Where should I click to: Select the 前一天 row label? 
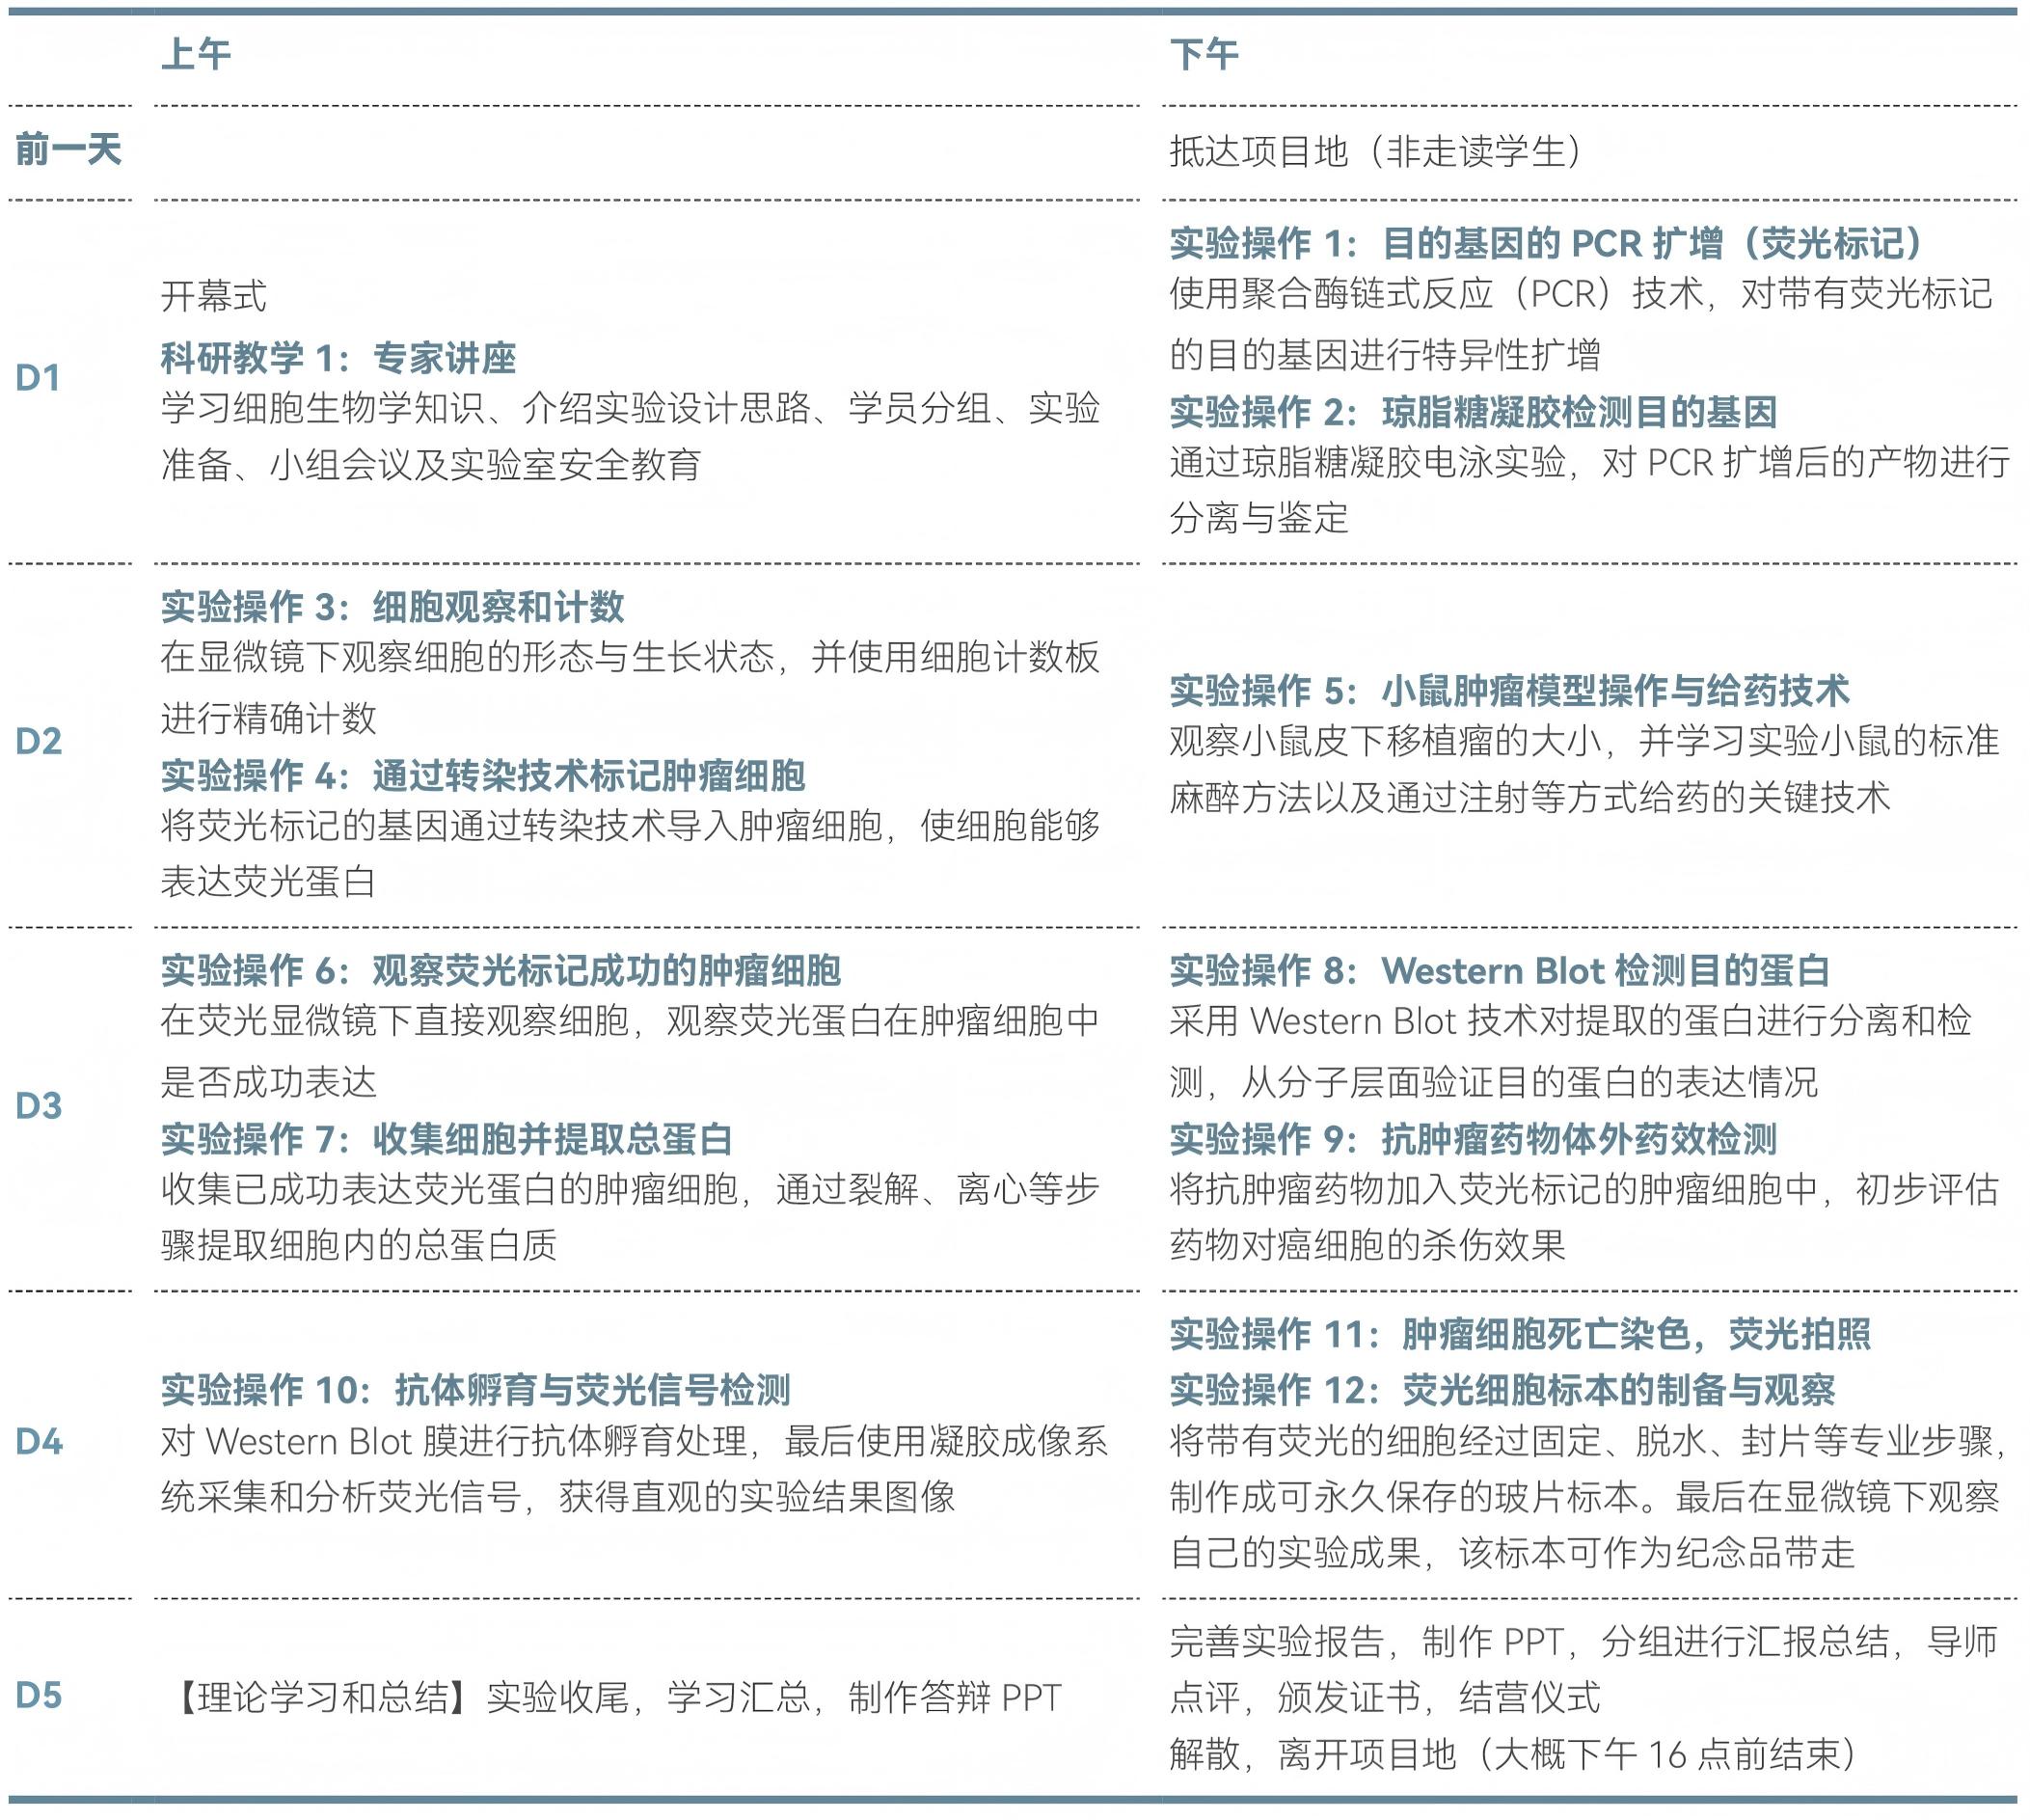[68, 150]
